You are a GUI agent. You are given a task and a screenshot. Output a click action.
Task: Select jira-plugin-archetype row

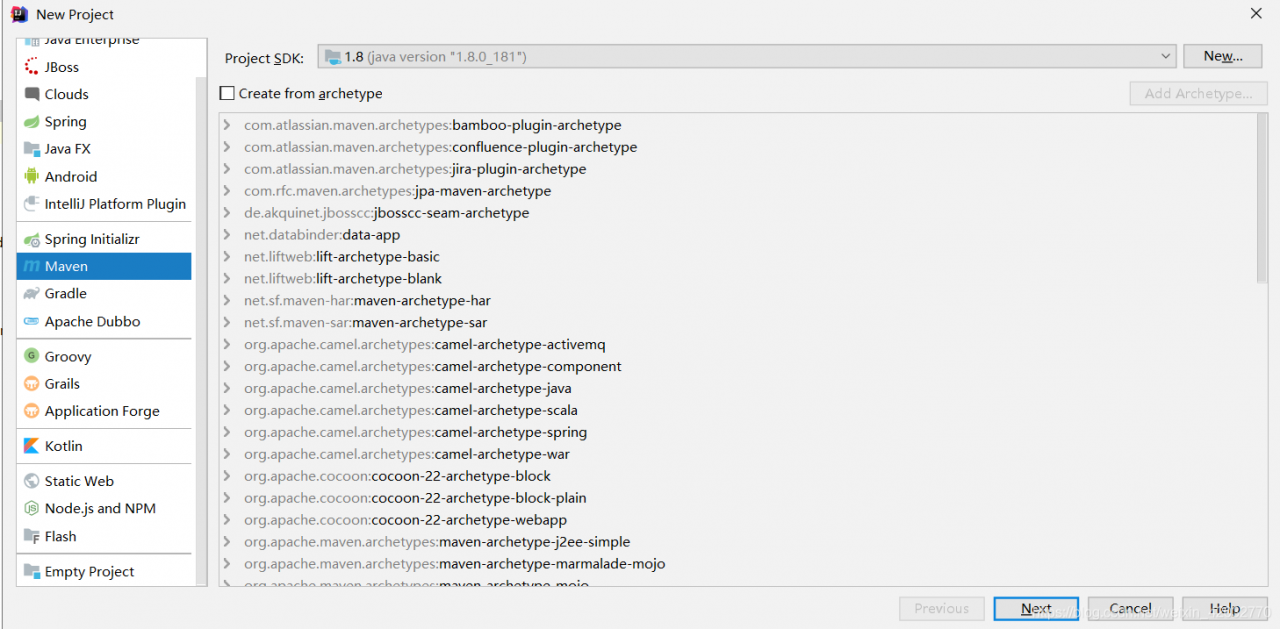click(x=738, y=169)
